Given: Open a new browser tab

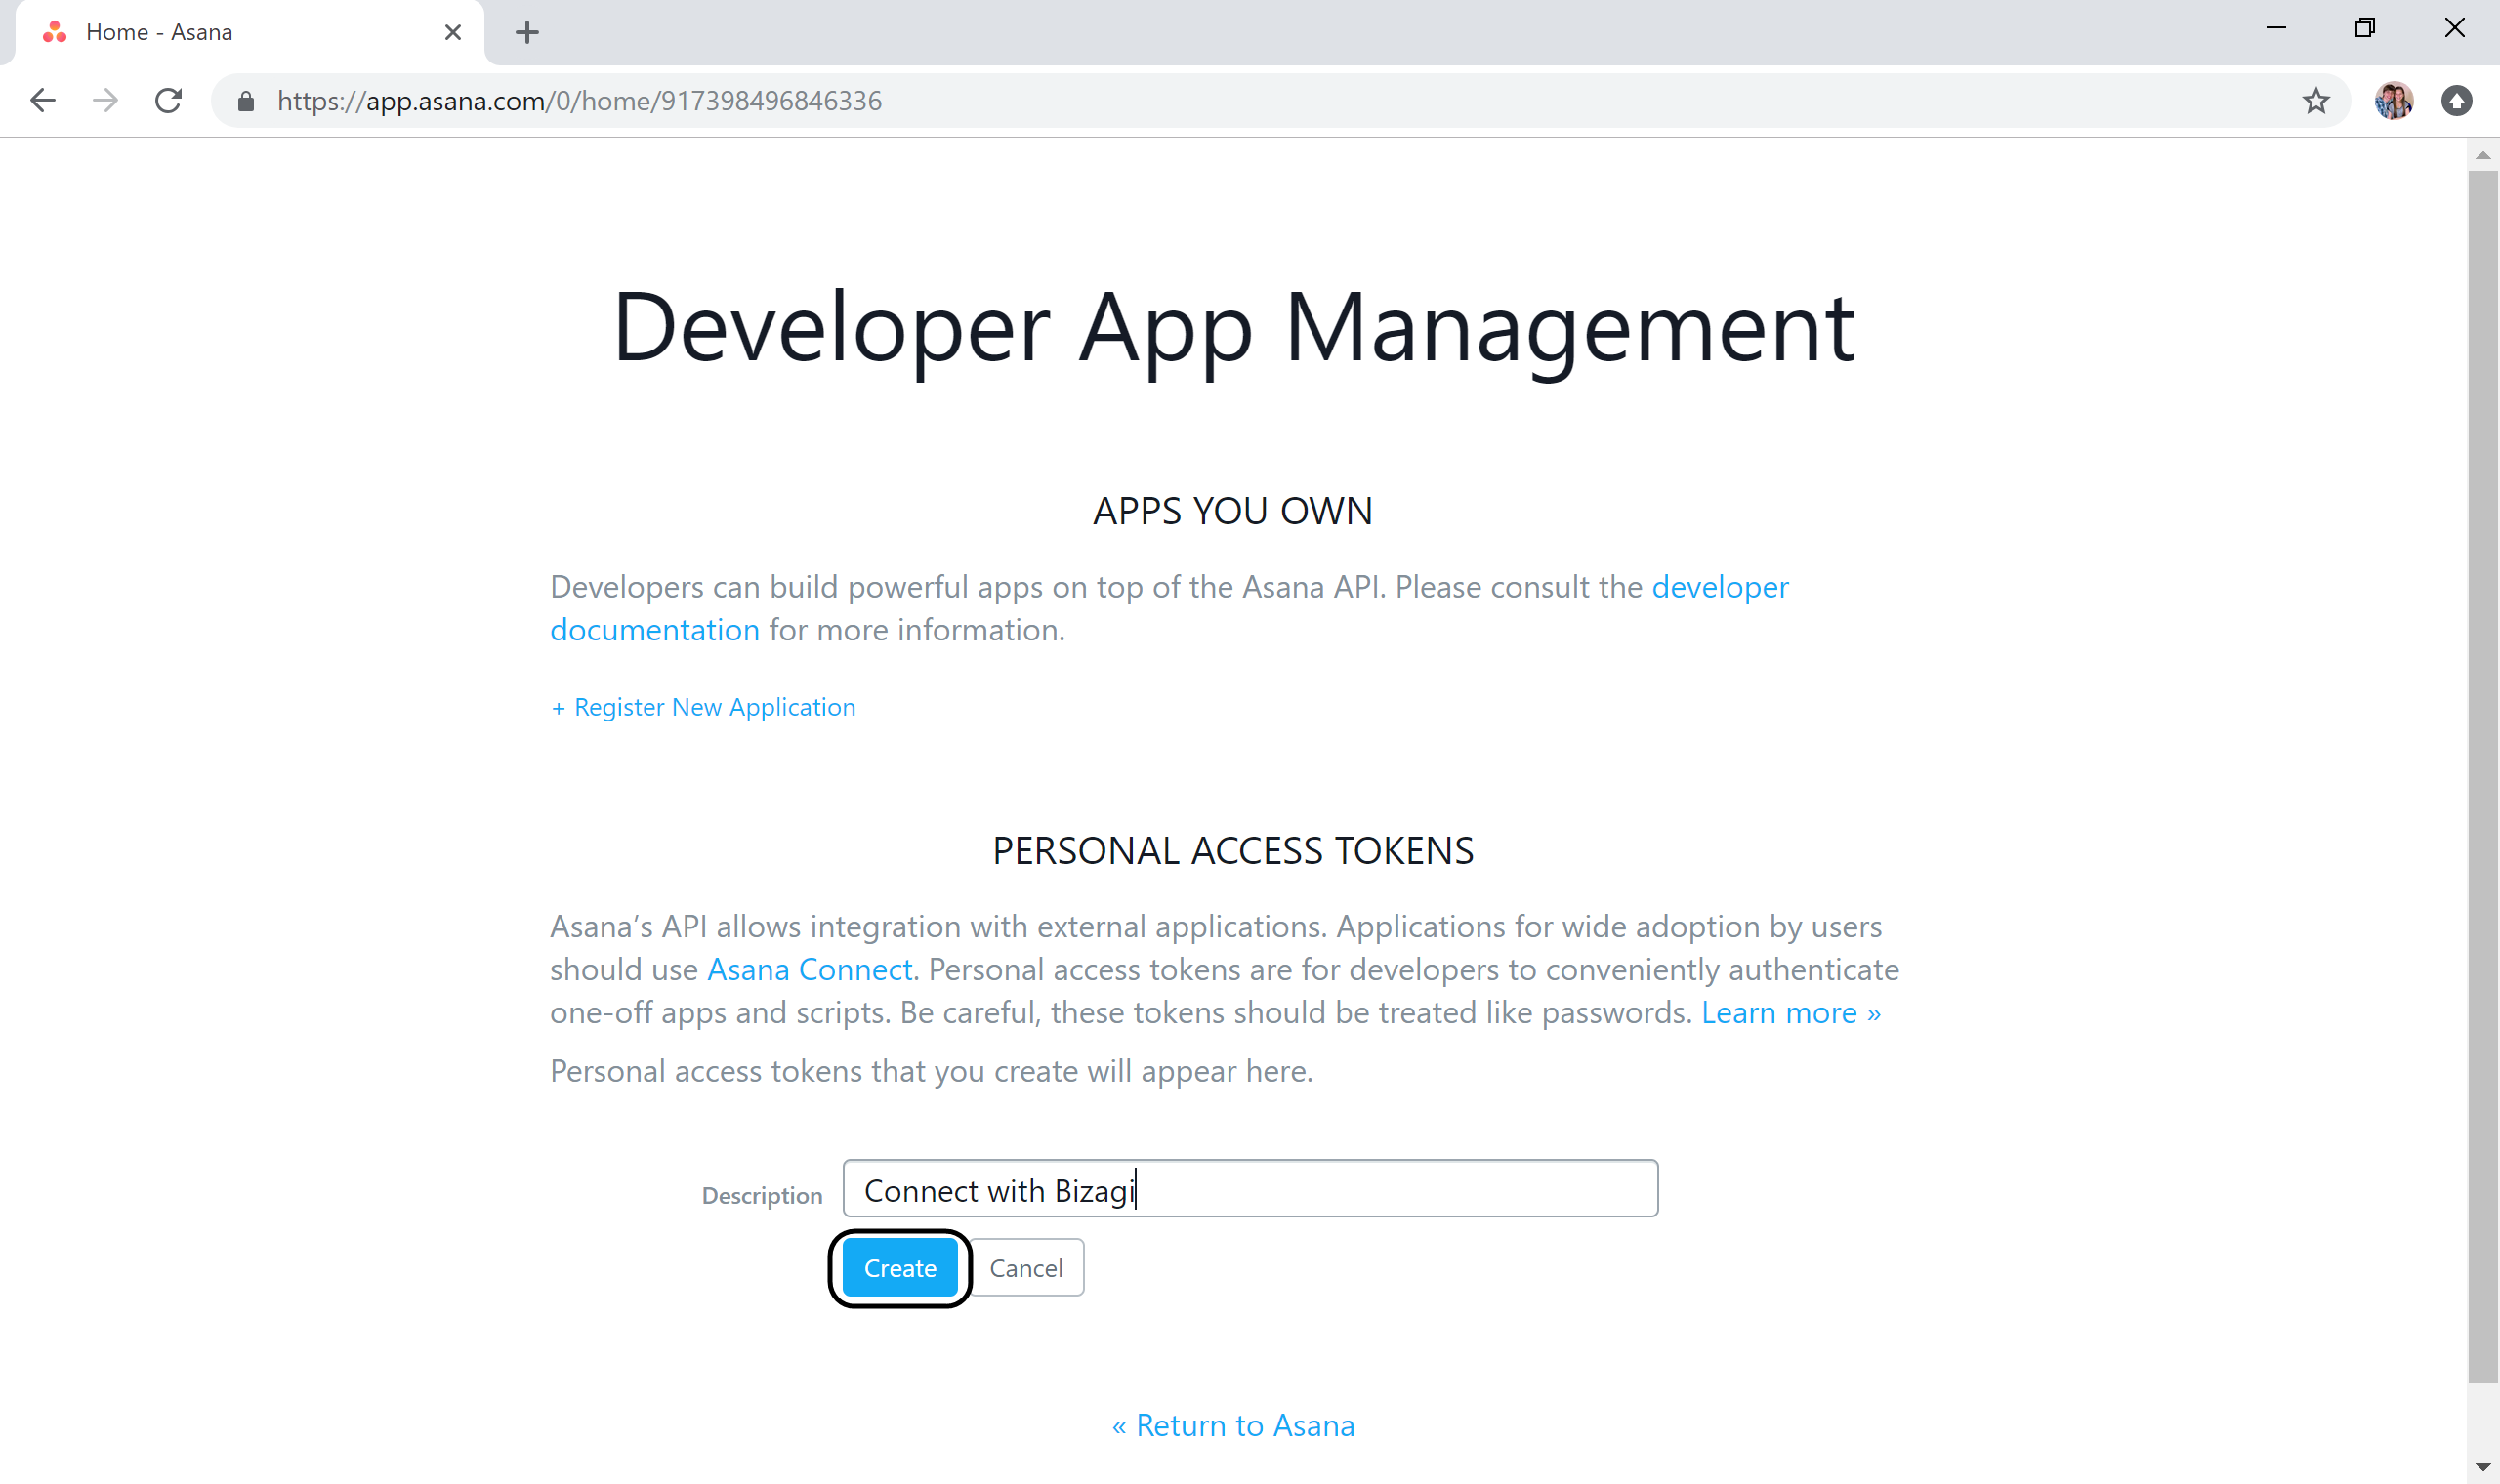Looking at the screenshot, I should point(527,33).
